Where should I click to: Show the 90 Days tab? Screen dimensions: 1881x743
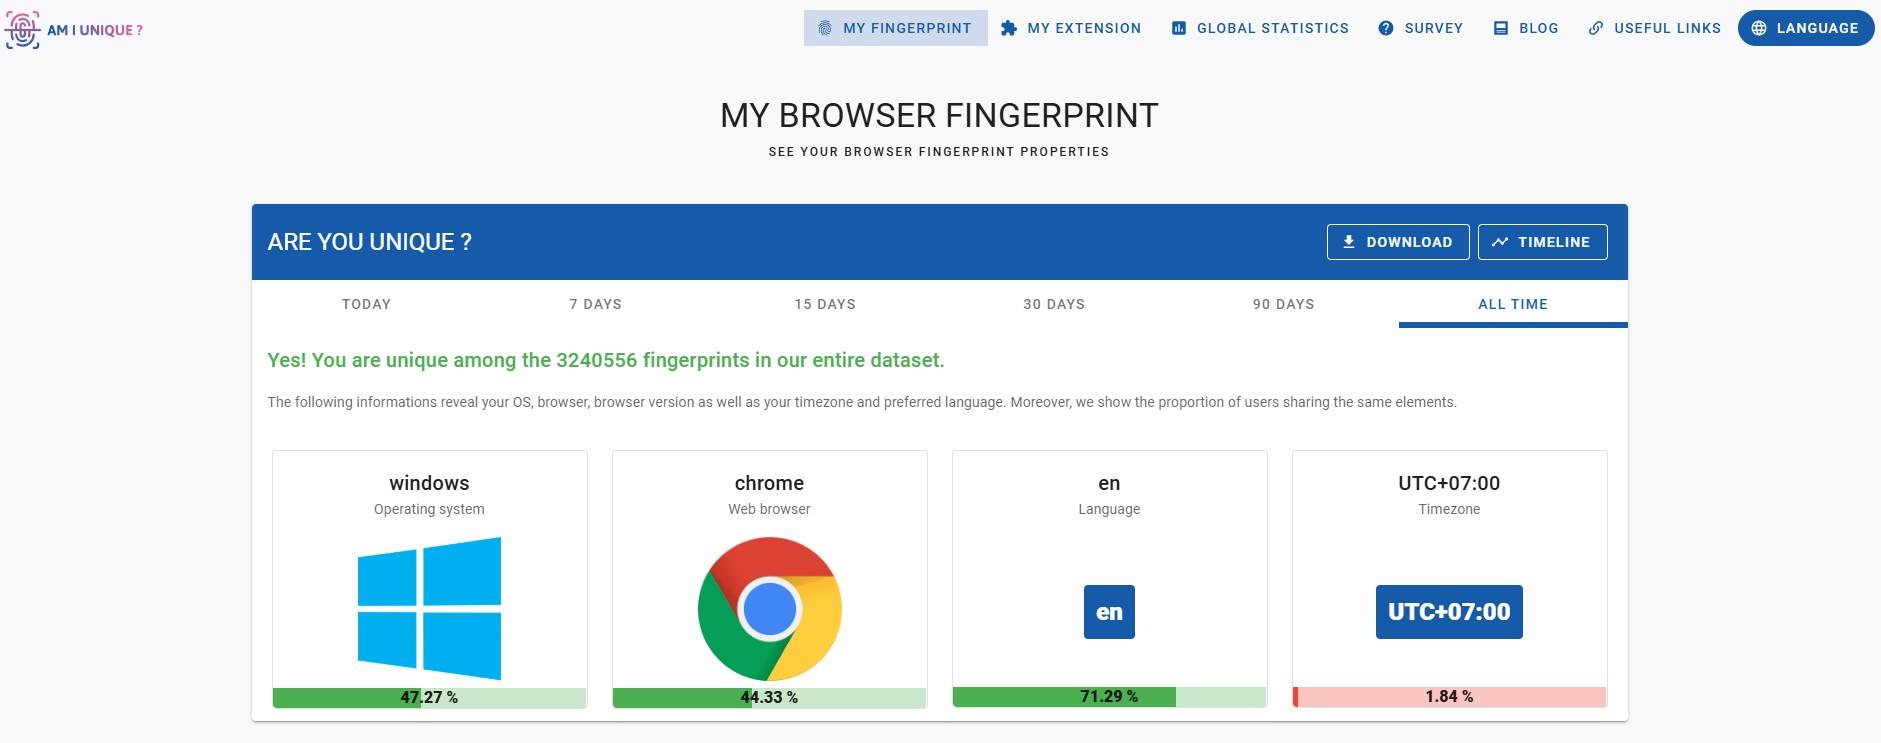(1284, 304)
